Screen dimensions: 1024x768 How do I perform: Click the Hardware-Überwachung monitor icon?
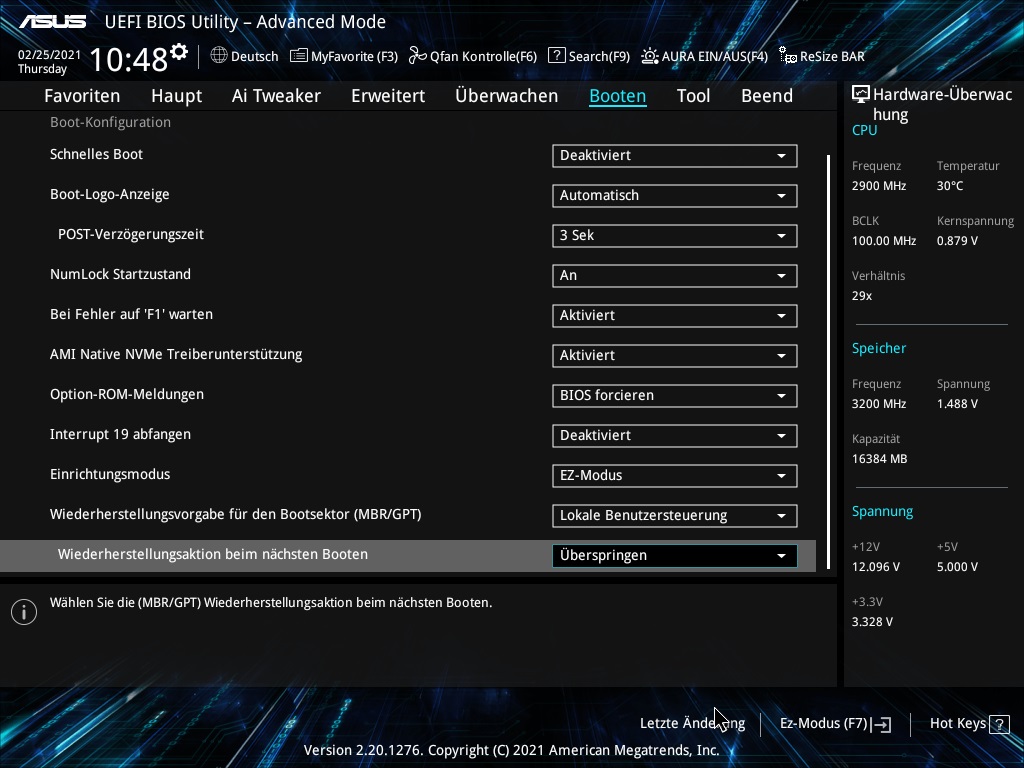[x=861, y=94]
